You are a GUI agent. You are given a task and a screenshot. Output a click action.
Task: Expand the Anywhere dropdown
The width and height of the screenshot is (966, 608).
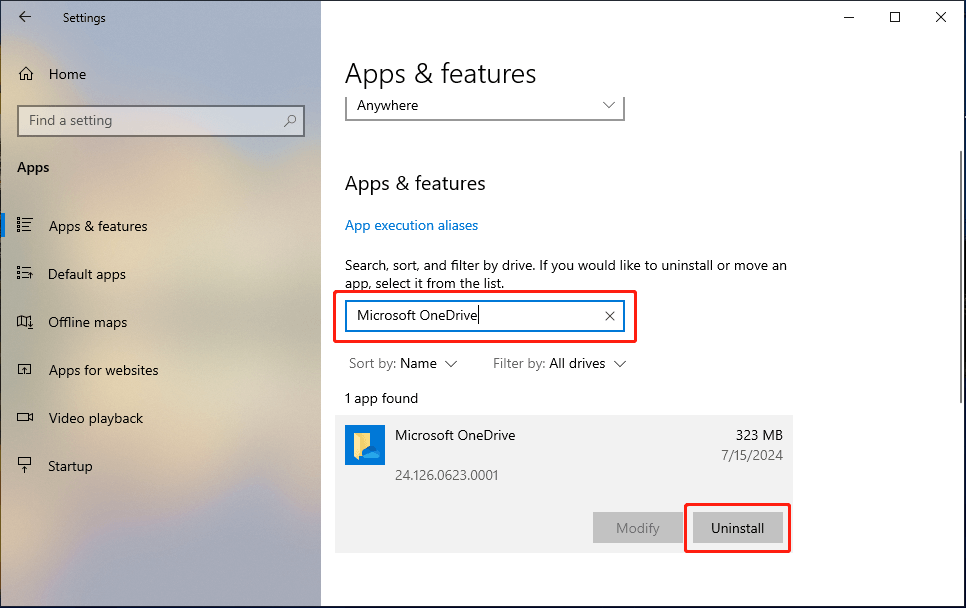(485, 106)
